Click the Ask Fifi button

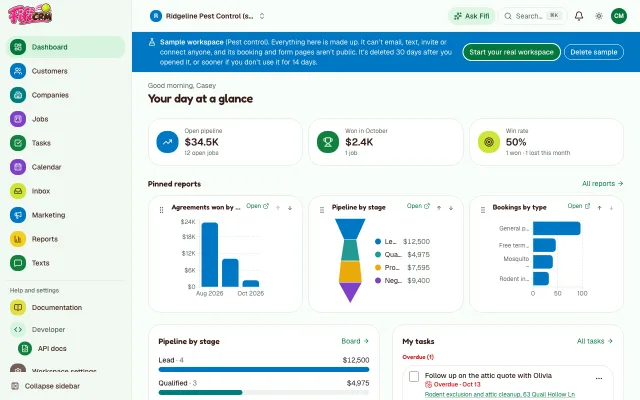point(471,16)
